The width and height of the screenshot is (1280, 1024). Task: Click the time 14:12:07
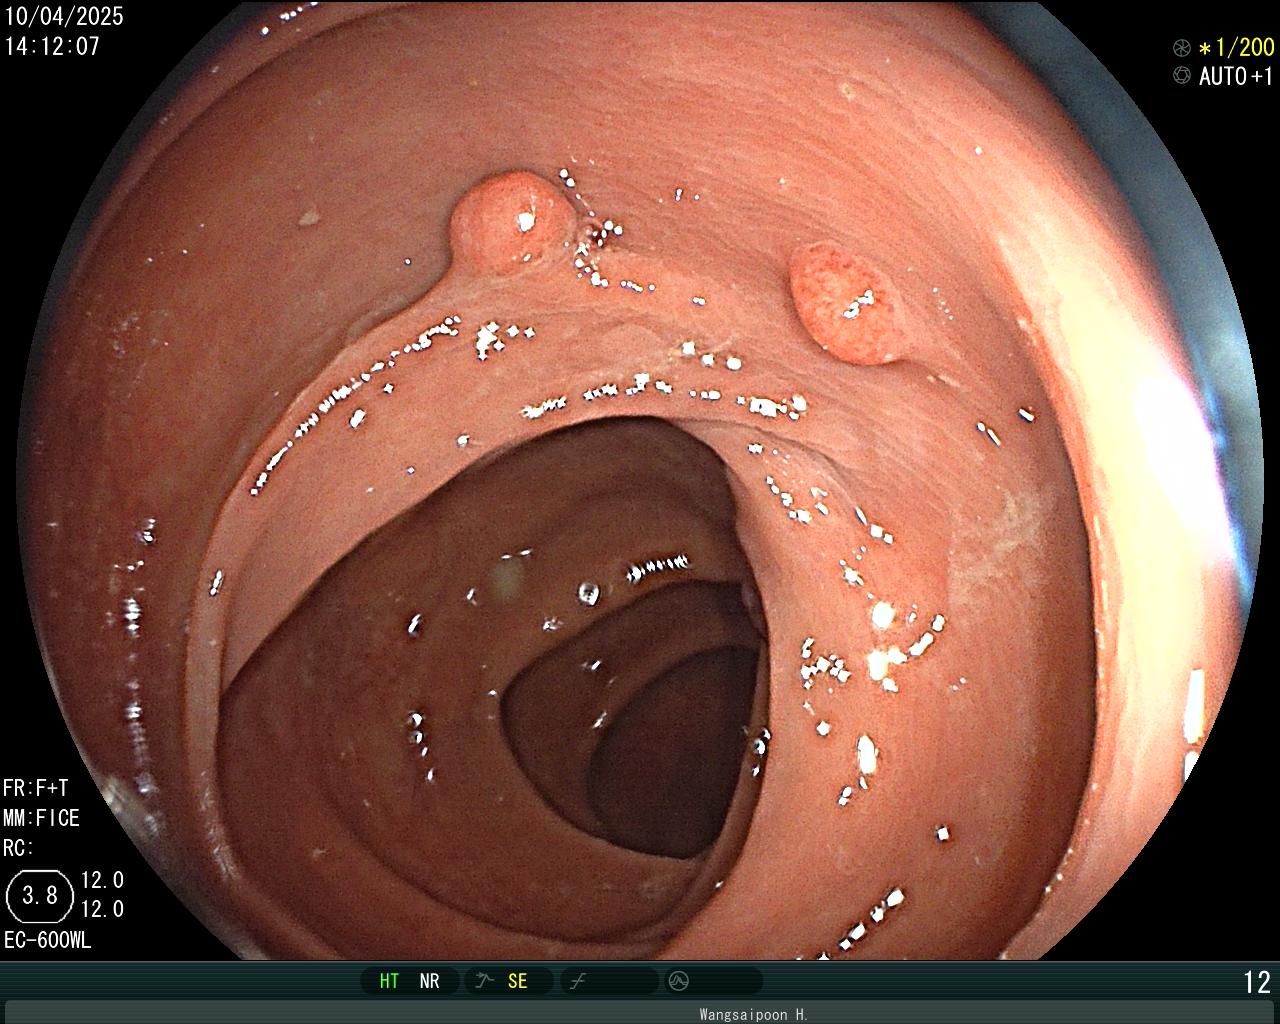pyautogui.click(x=52, y=46)
